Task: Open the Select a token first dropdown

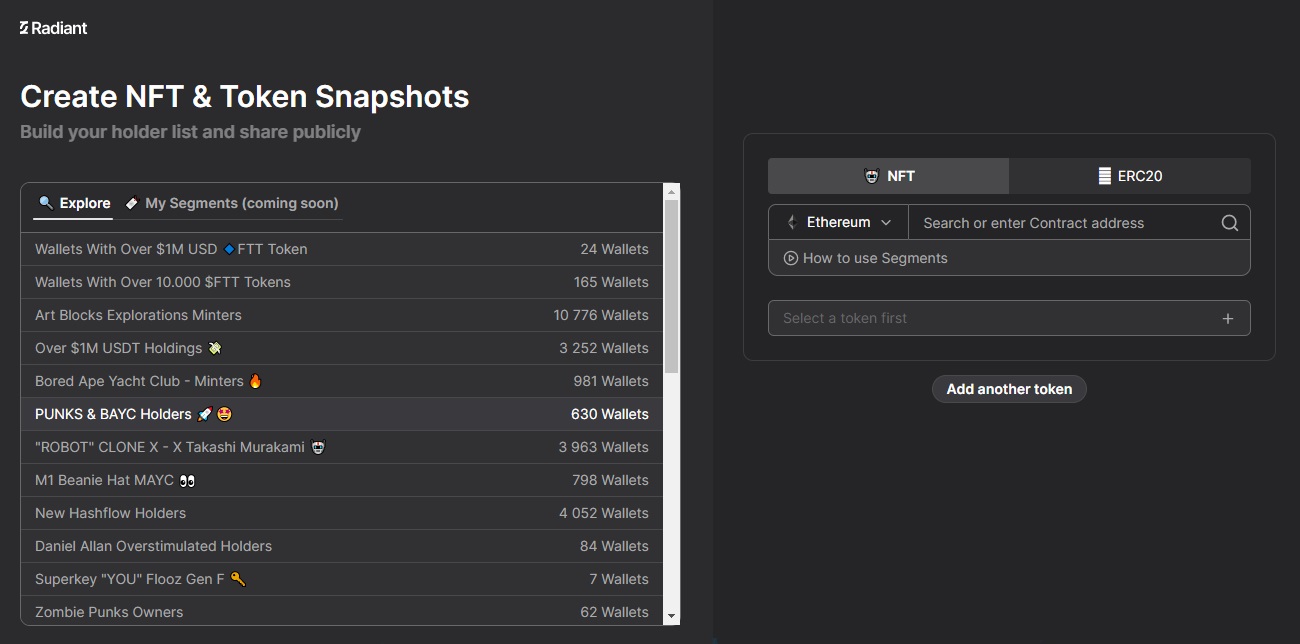Action: (1009, 318)
